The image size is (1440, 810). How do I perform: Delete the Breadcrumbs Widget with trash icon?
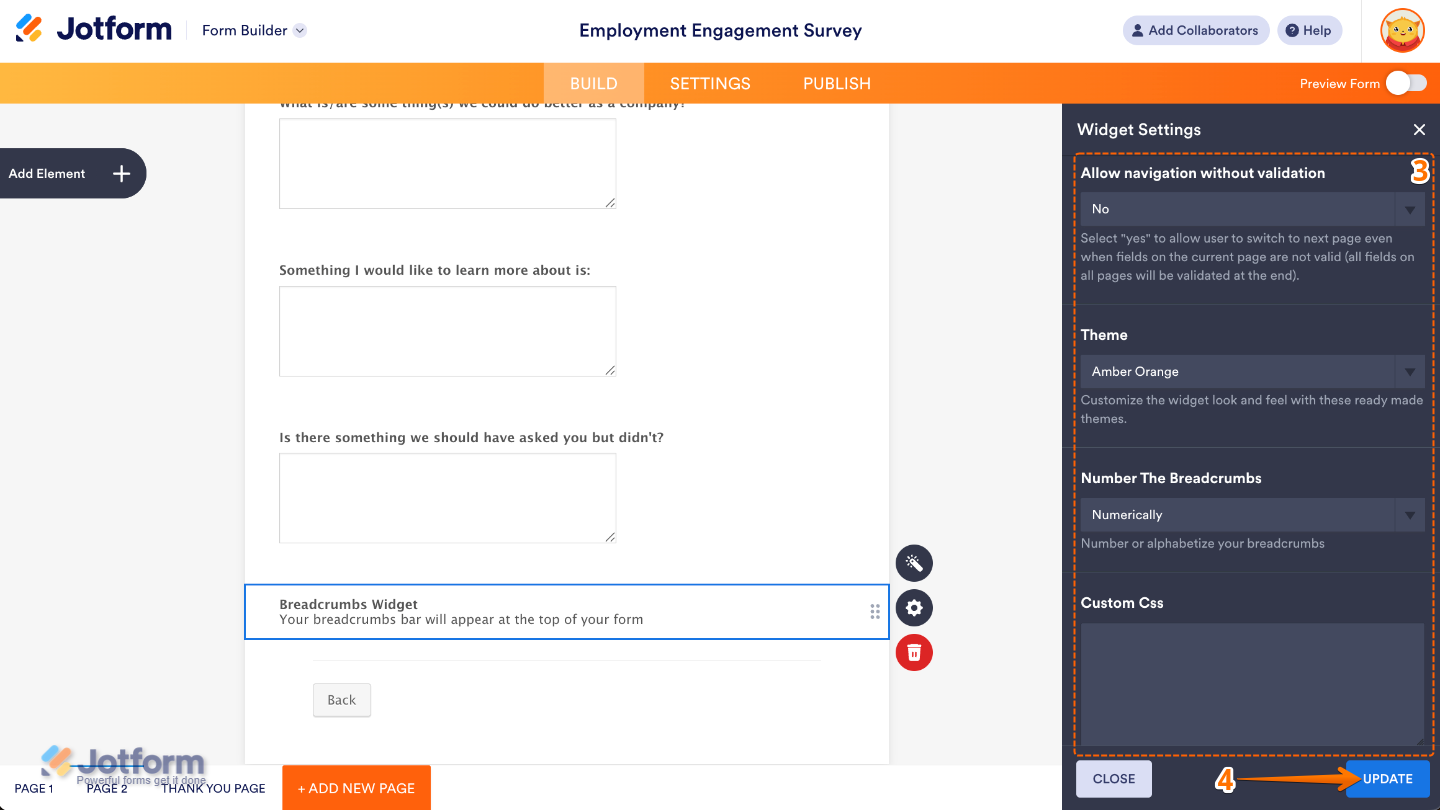pos(914,653)
